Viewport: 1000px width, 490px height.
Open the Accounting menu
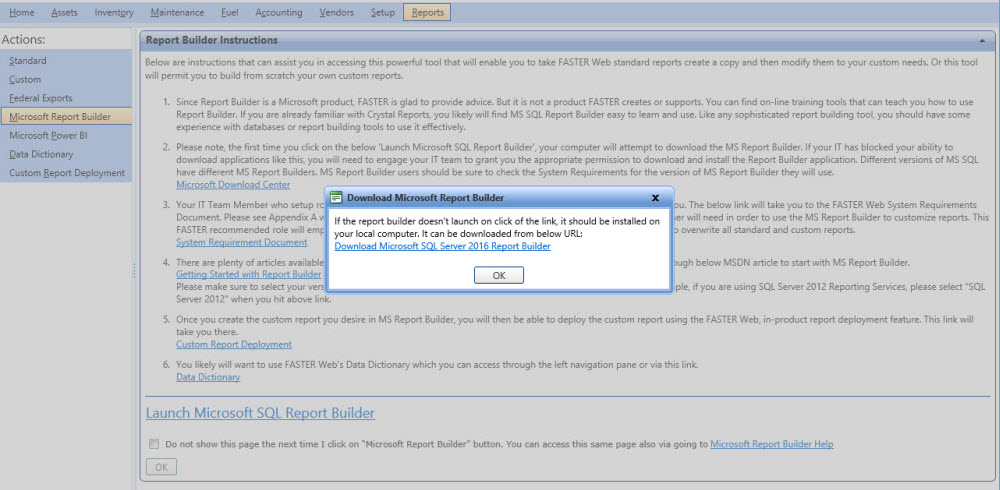pyautogui.click(x=278, y=12)
